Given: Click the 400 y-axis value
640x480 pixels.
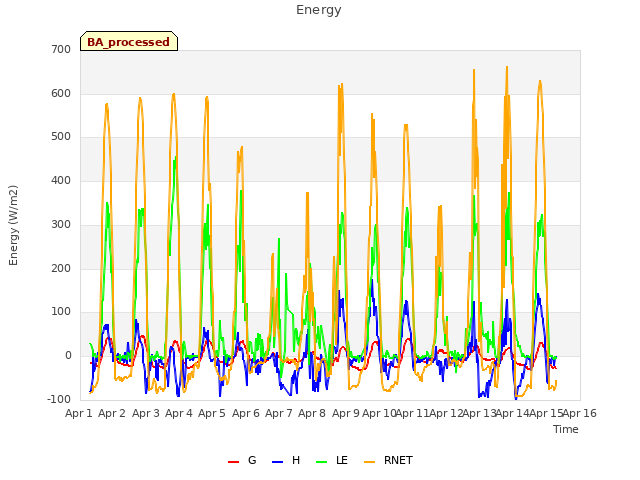Looking at the screenshot, I should click(x=61, y=180).
